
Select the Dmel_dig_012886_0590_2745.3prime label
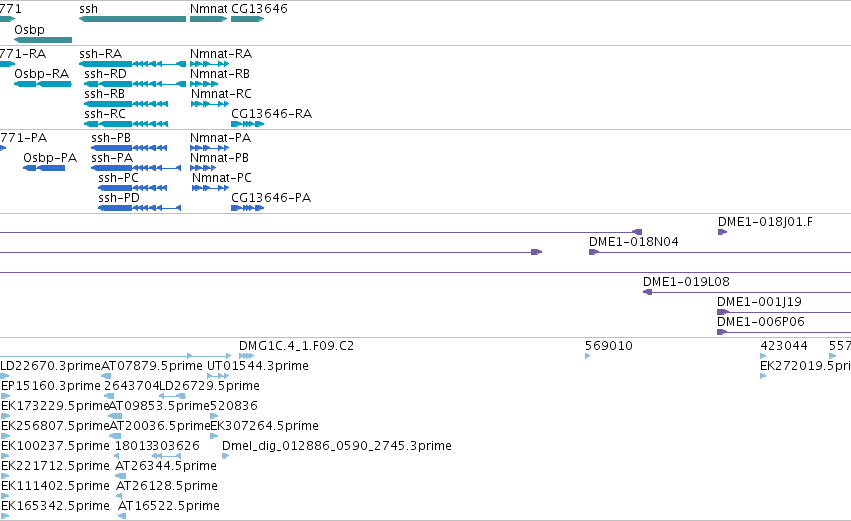point(336,447)
